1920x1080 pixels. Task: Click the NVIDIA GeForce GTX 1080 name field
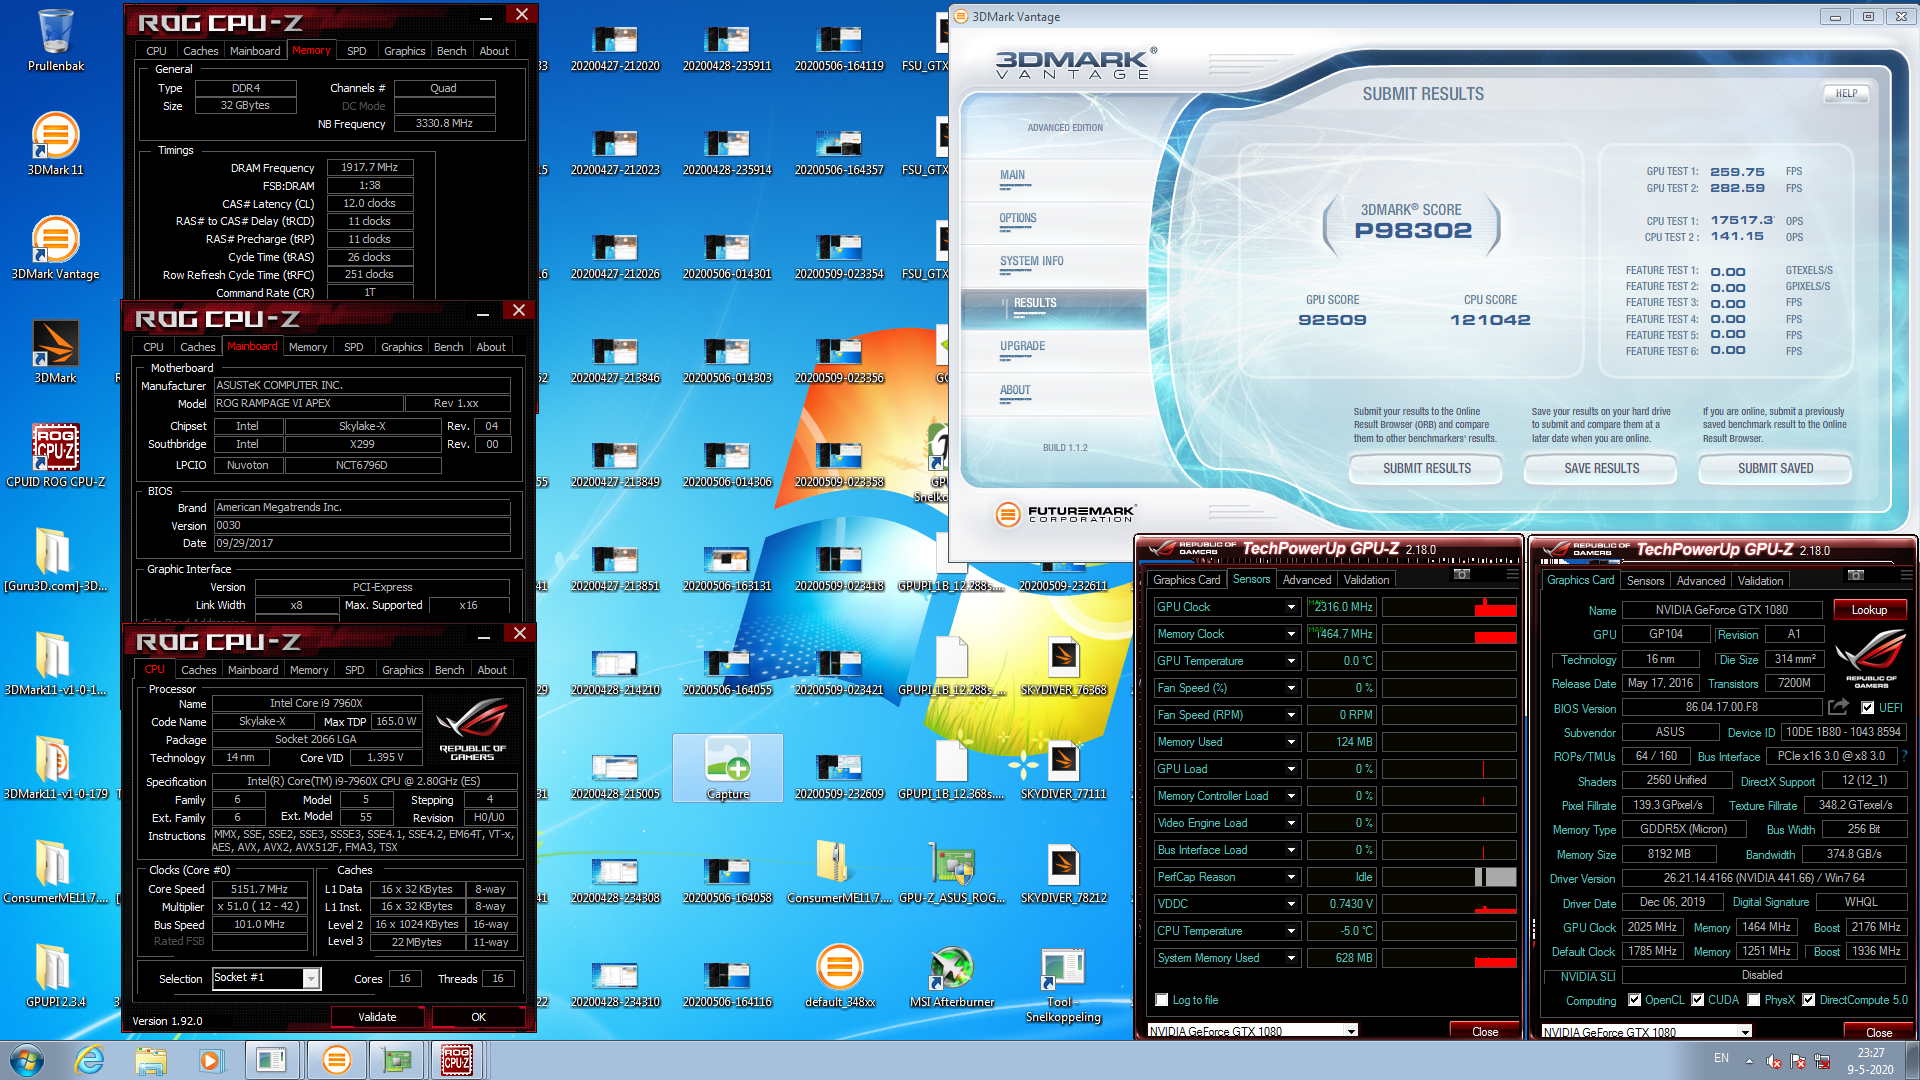click(x=1721, y=610)
